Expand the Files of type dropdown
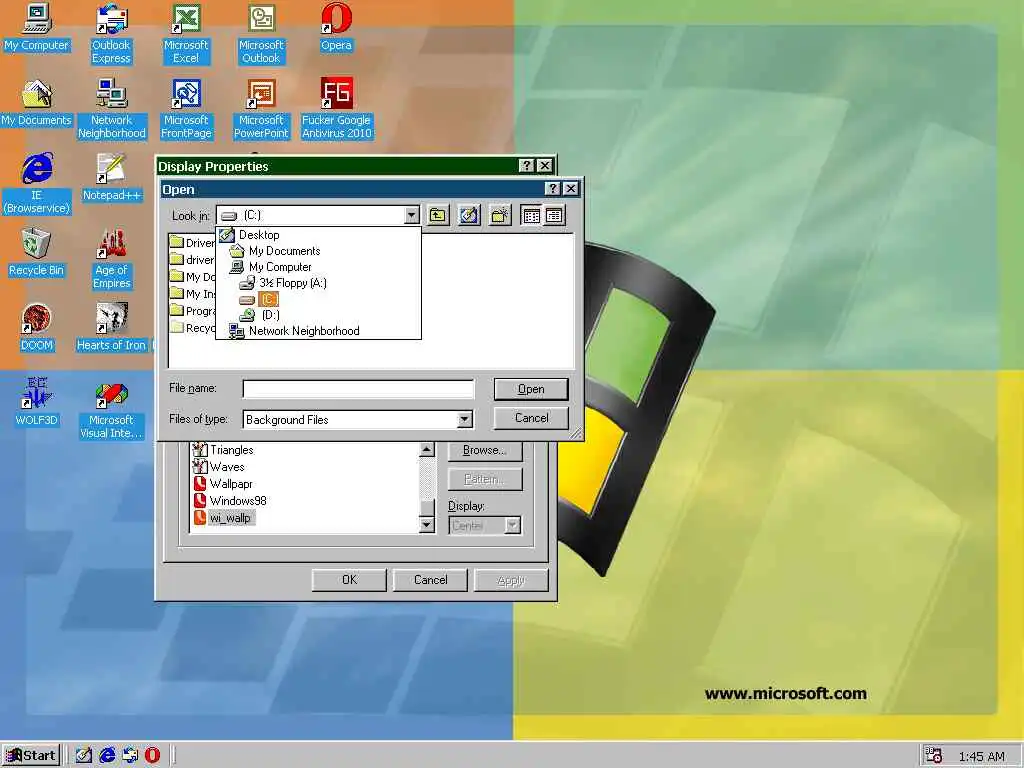Image resolution: width=1024 pixels, height=768 pixels. pos(464,419)
